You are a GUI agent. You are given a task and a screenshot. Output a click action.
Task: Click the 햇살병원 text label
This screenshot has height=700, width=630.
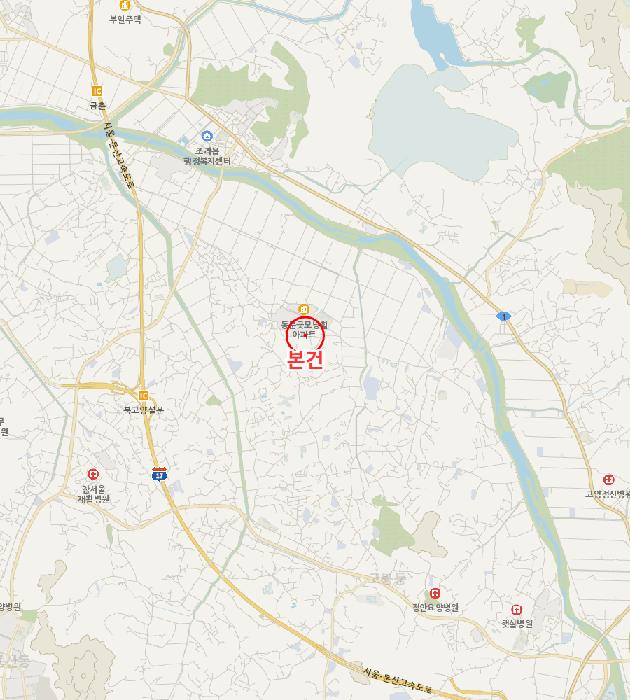click(517, 623)
